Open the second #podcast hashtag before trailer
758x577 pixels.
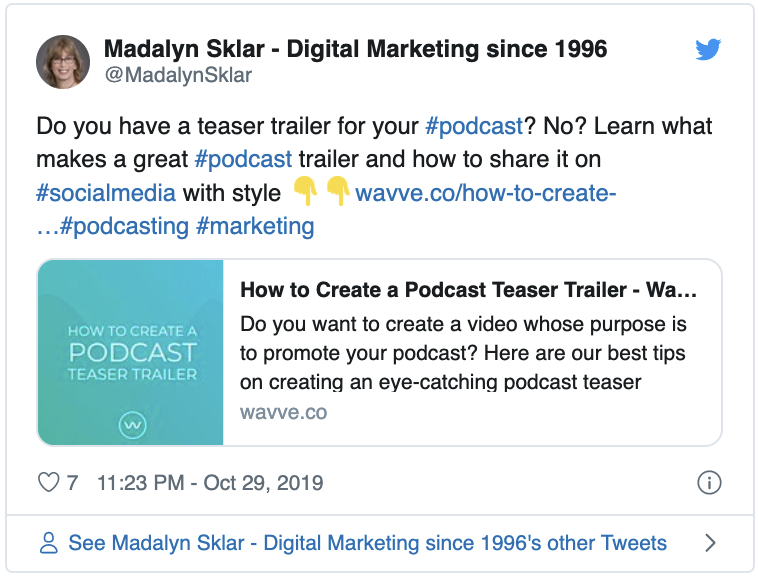click(243, 159)
